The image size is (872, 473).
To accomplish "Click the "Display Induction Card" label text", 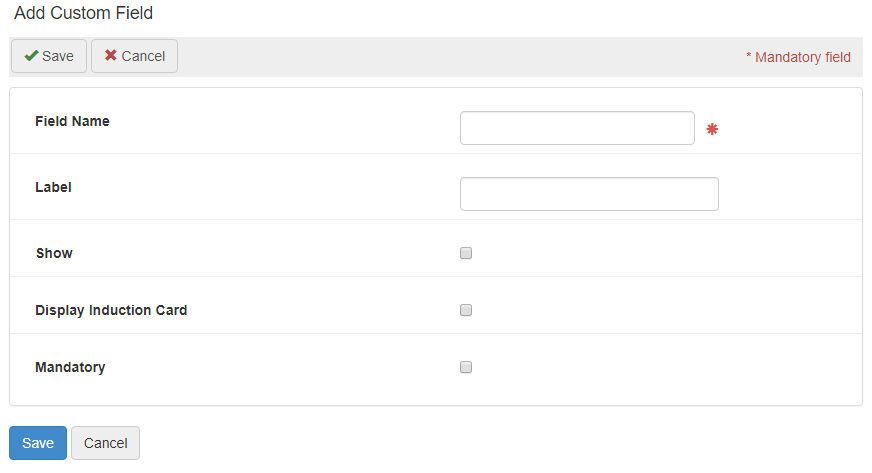I will pyautogui.click(x=111, y=310).
